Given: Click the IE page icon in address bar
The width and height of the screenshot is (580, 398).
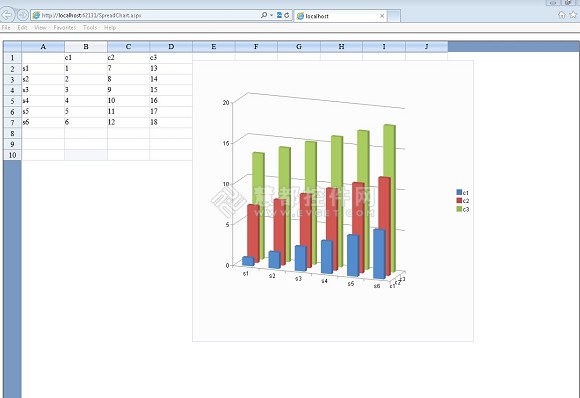Looking at the screenshot, I should 36,15.
